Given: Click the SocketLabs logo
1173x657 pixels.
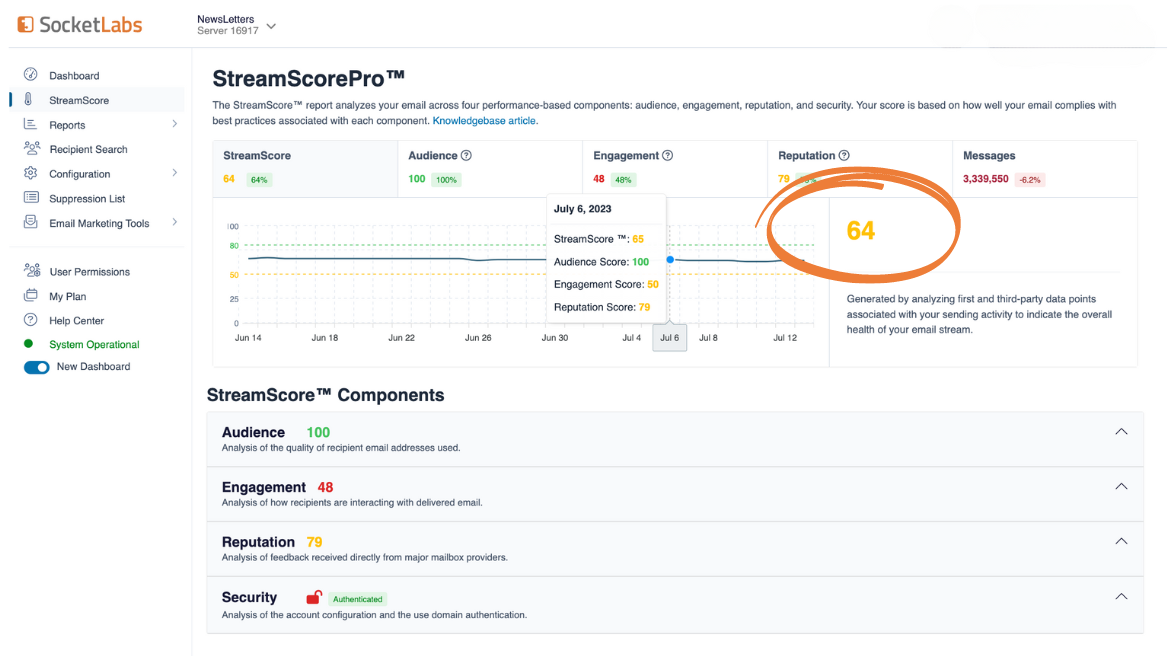Looking at the screenshot, I should click(80, 25).
